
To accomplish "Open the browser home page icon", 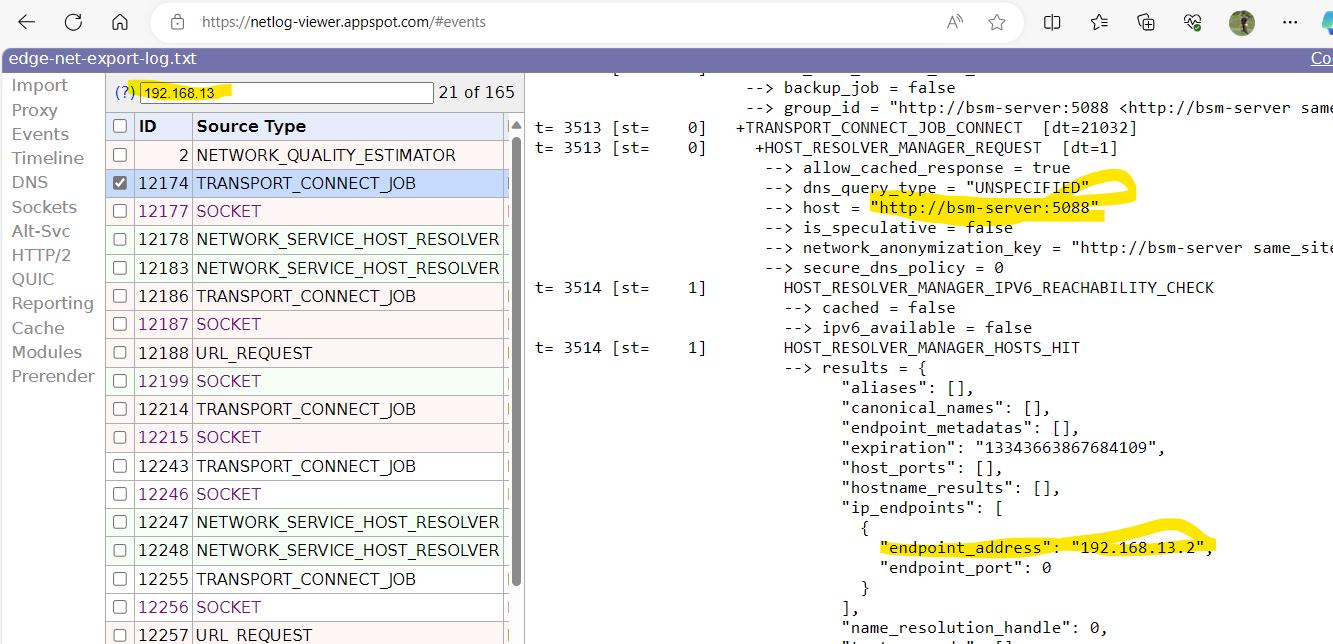I will (120, 22).
